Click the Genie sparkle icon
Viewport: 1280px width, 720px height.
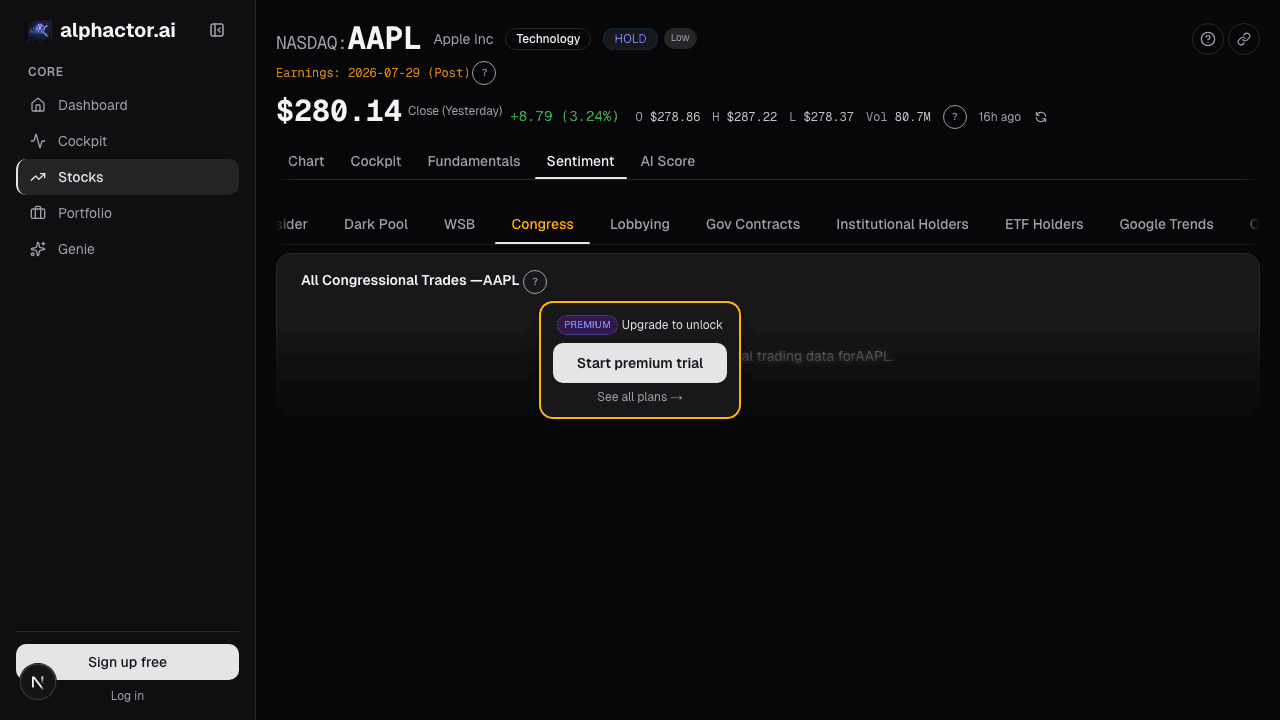pos(38,249)
